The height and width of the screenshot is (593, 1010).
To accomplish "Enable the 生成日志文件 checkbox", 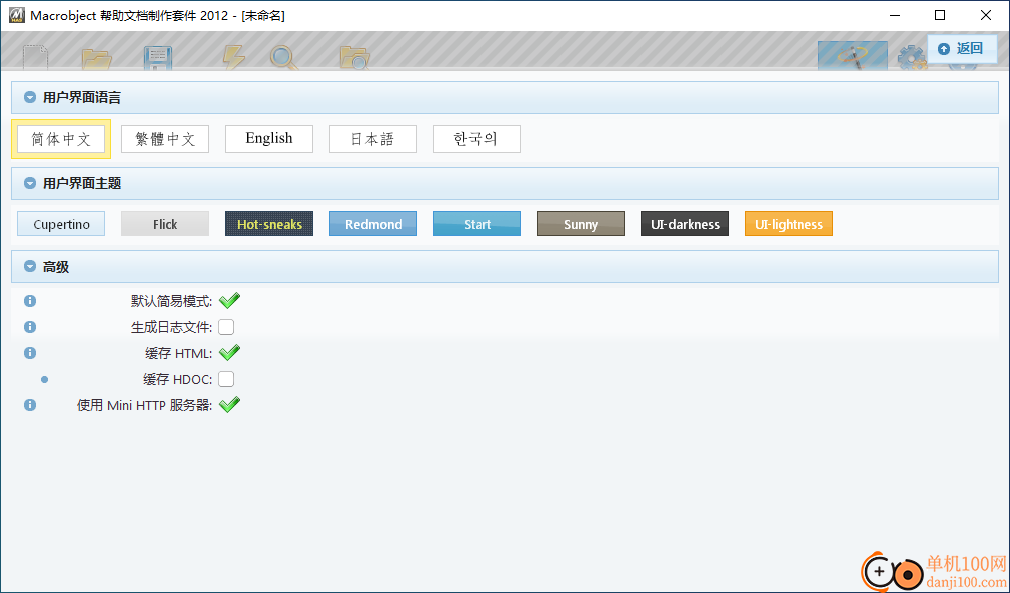I will [226, 327].
